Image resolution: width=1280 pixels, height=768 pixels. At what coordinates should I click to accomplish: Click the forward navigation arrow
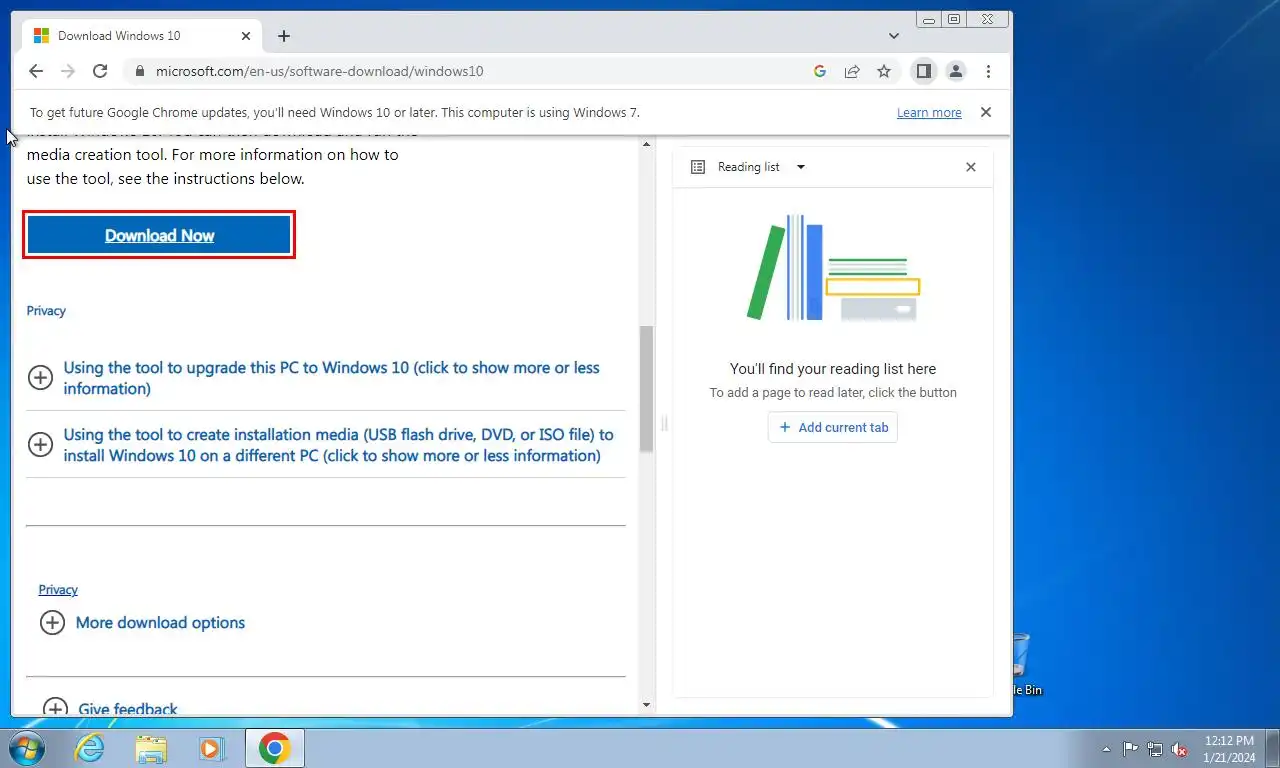(x=68, y=71)
